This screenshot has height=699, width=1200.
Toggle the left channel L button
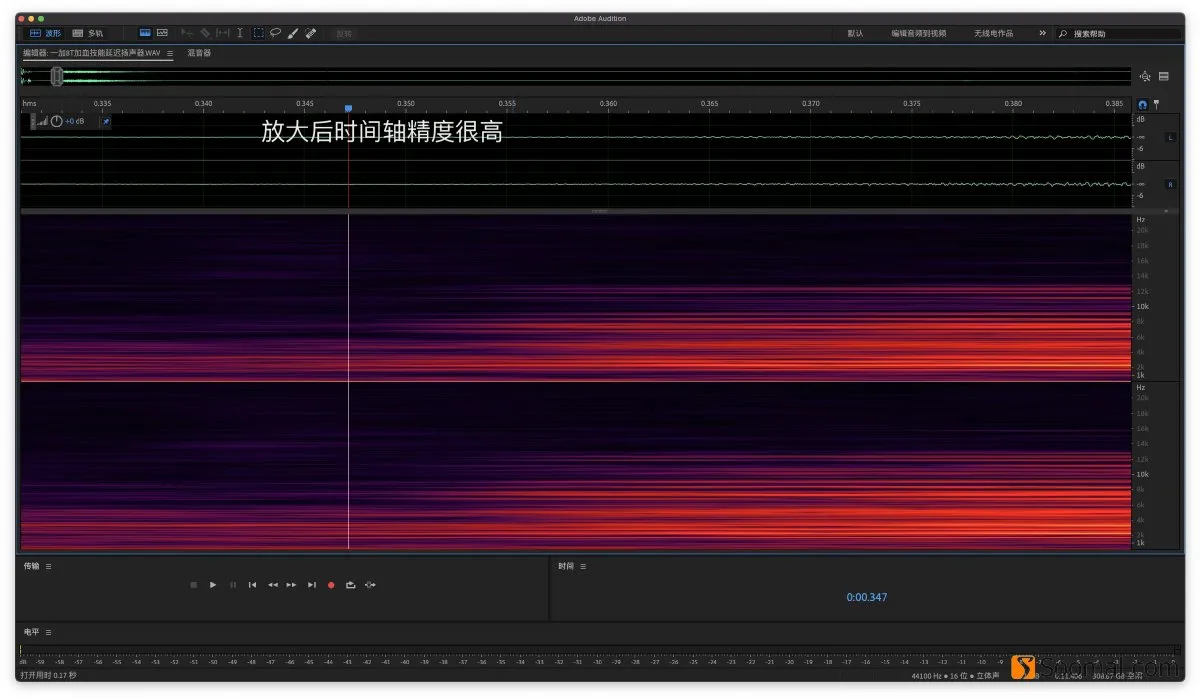pos(1170,137)
